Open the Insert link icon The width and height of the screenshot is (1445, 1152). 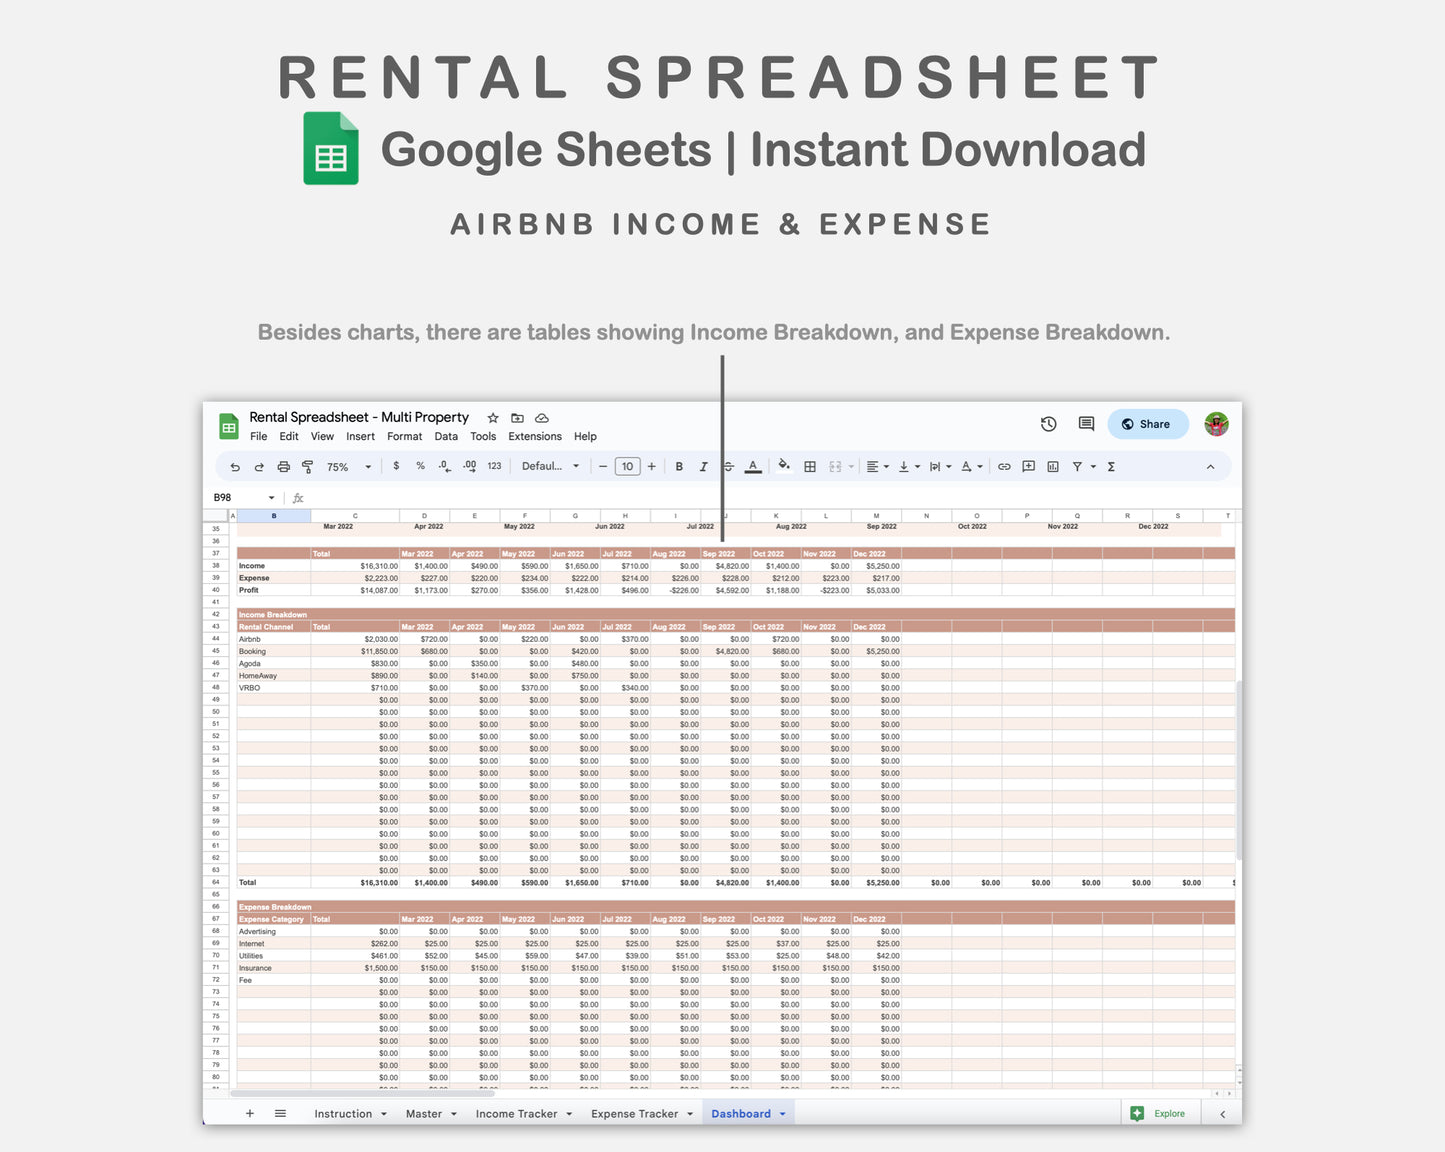click(1004, 466)
